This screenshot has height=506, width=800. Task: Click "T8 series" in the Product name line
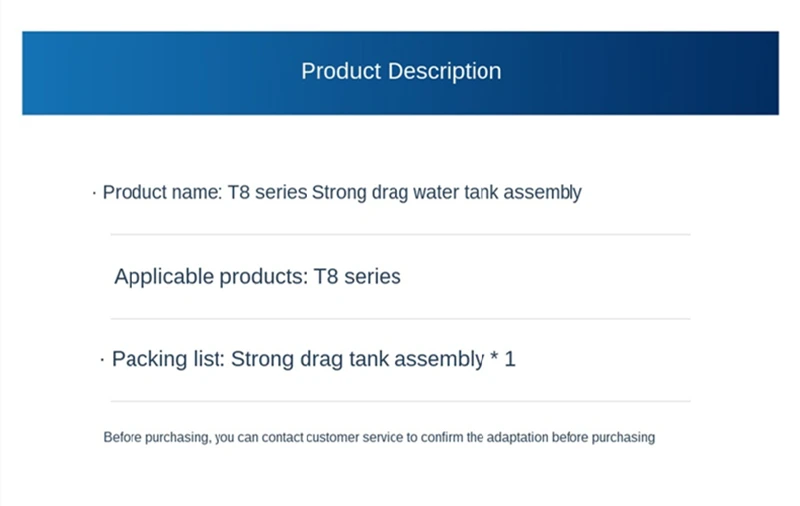point(267,192)
